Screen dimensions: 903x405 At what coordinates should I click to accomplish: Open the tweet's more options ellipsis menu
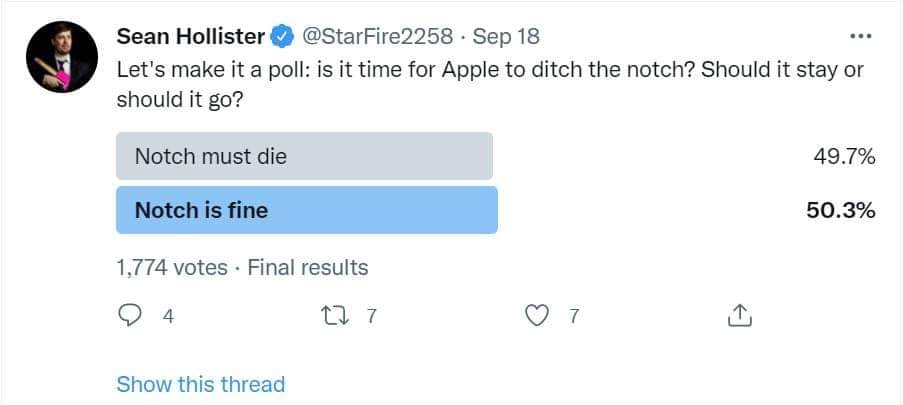pyautogui.click(x=860, y=36)
